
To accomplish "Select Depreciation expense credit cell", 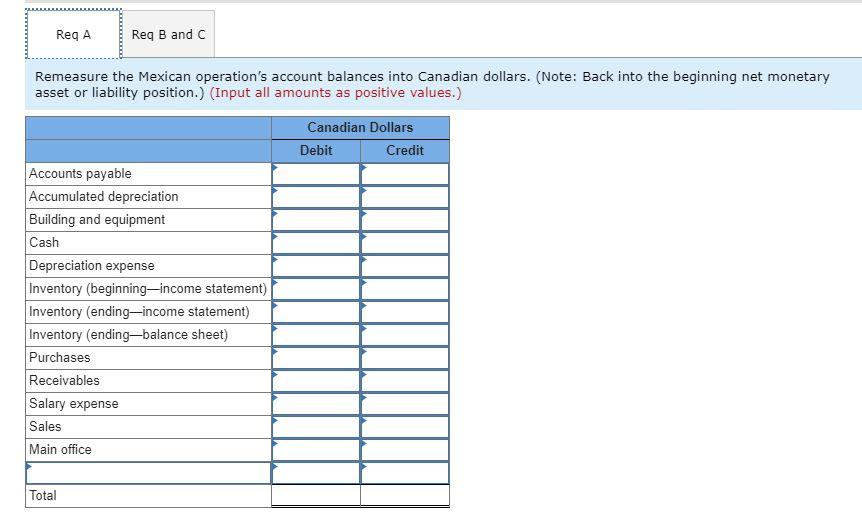I will tap(405, 267).
